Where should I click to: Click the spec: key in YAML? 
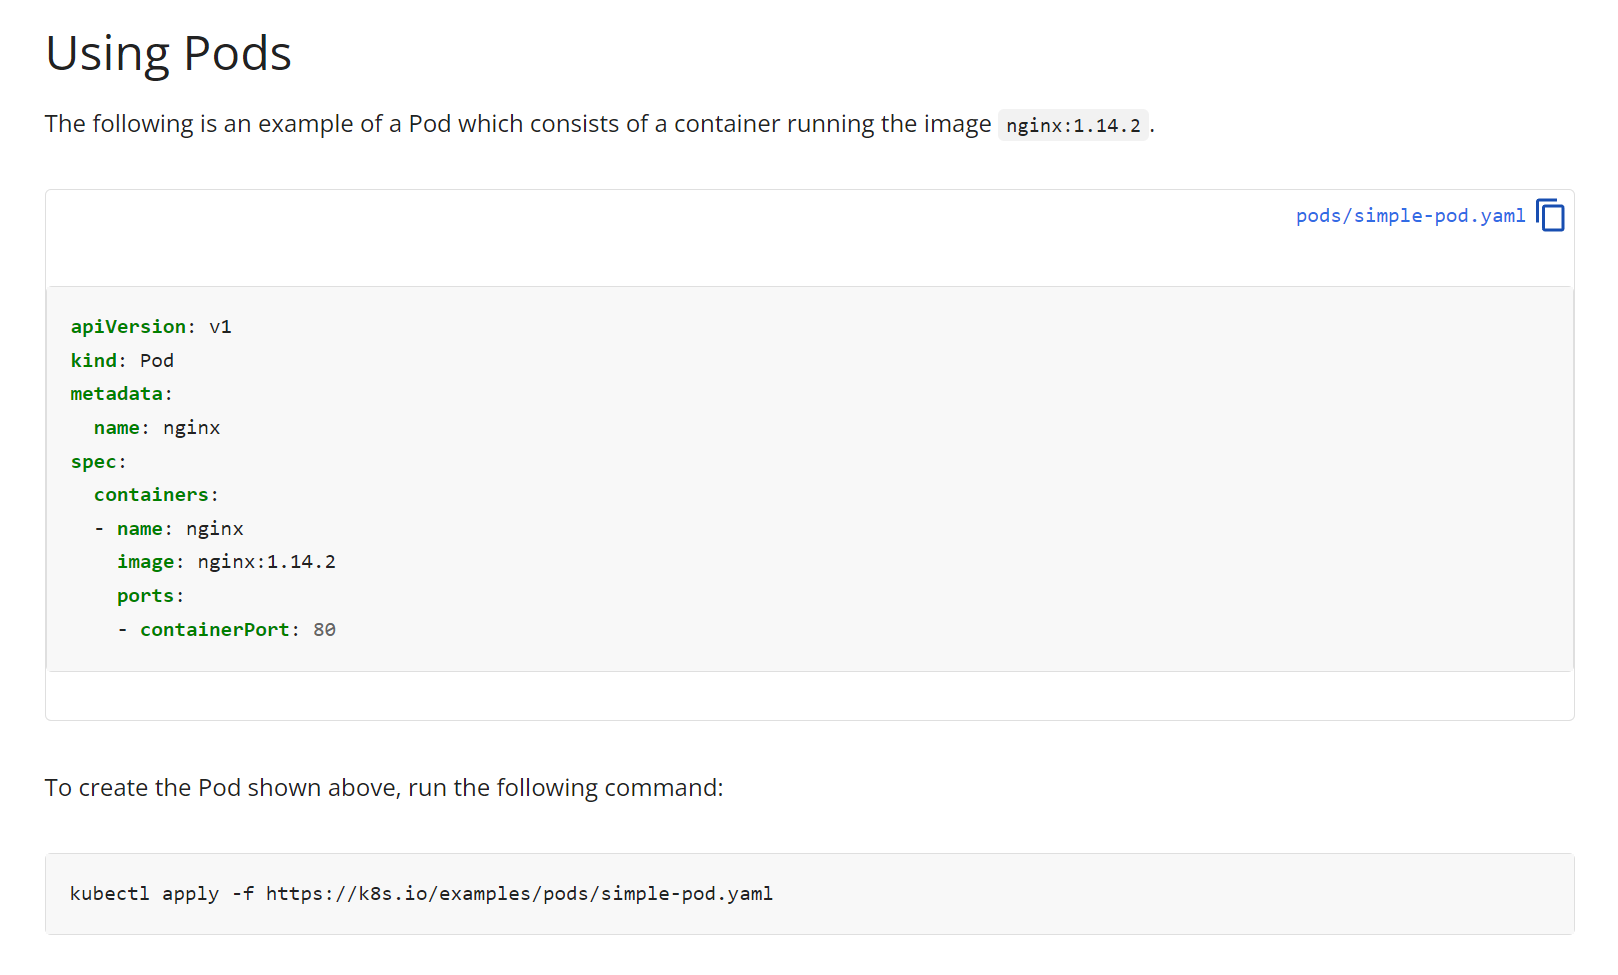(98, 462)
